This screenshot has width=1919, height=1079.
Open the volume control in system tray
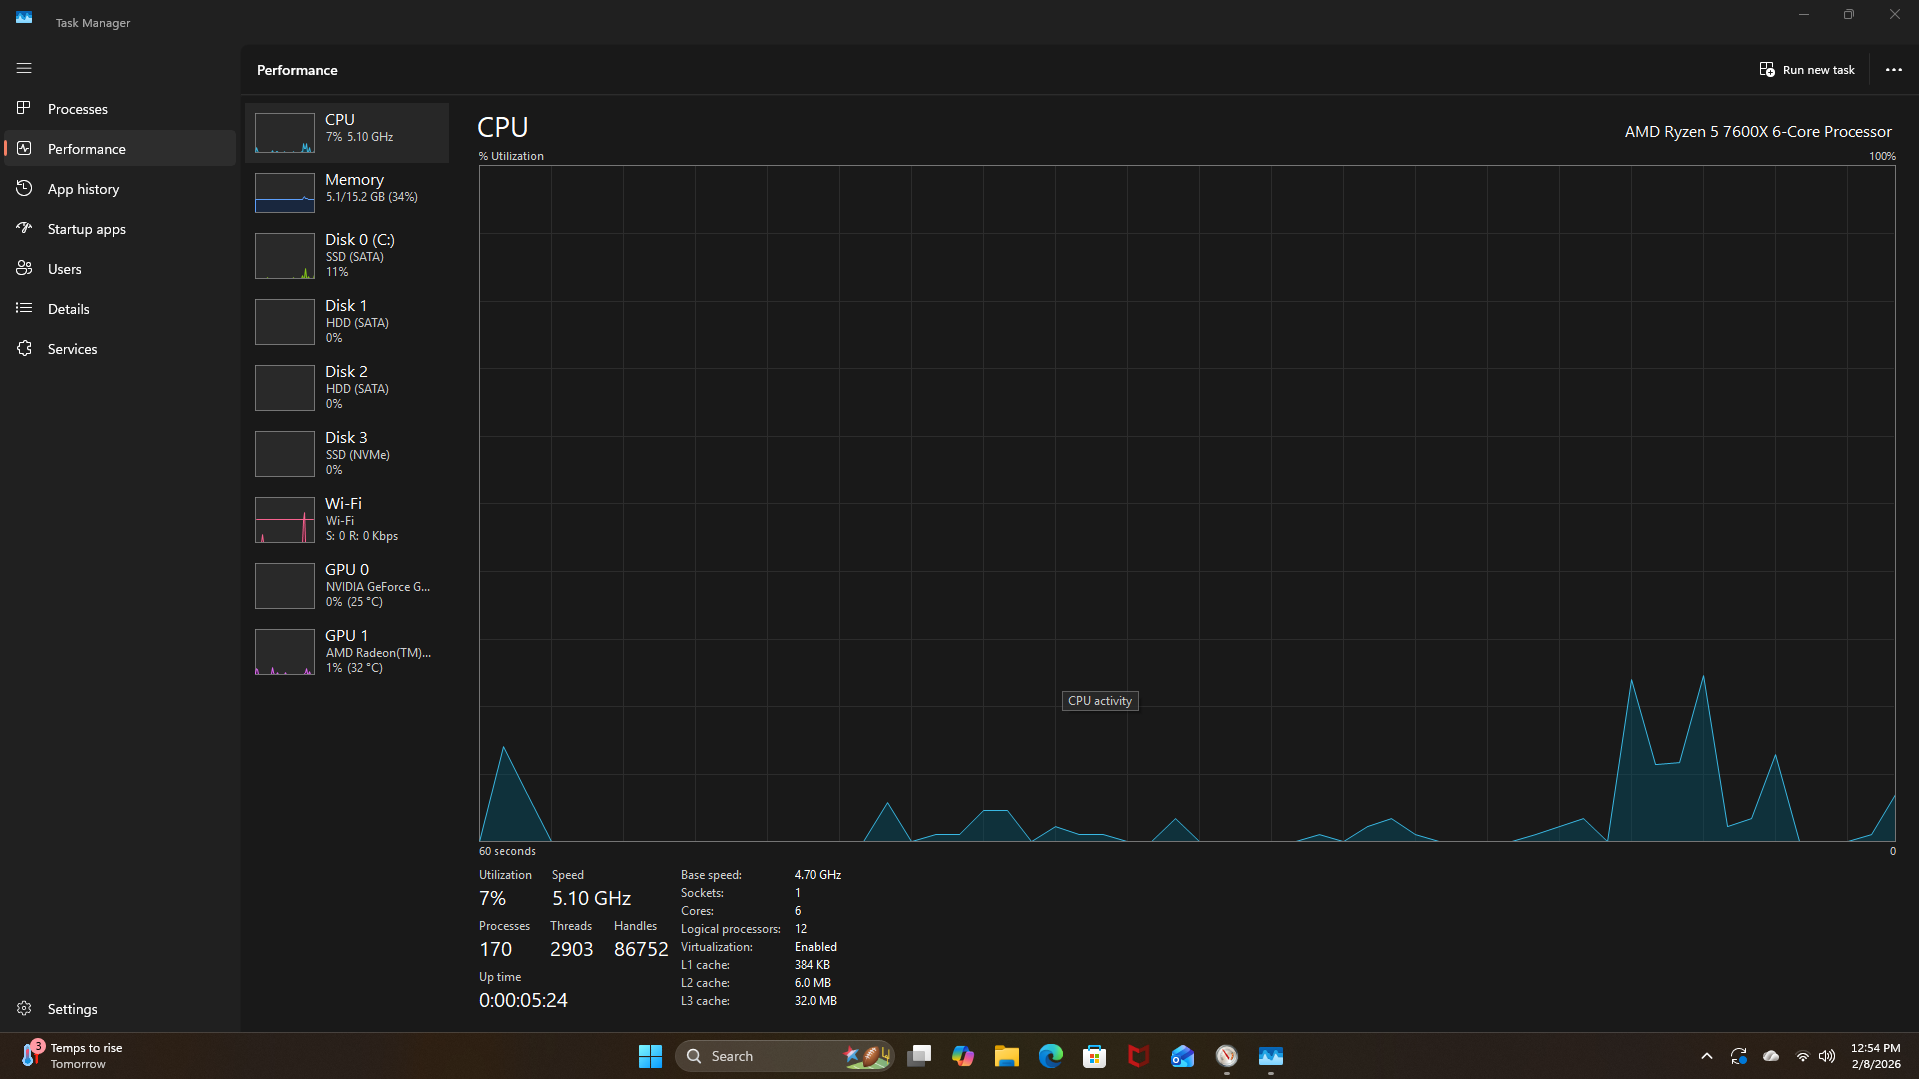[x=1827, y=1056]
